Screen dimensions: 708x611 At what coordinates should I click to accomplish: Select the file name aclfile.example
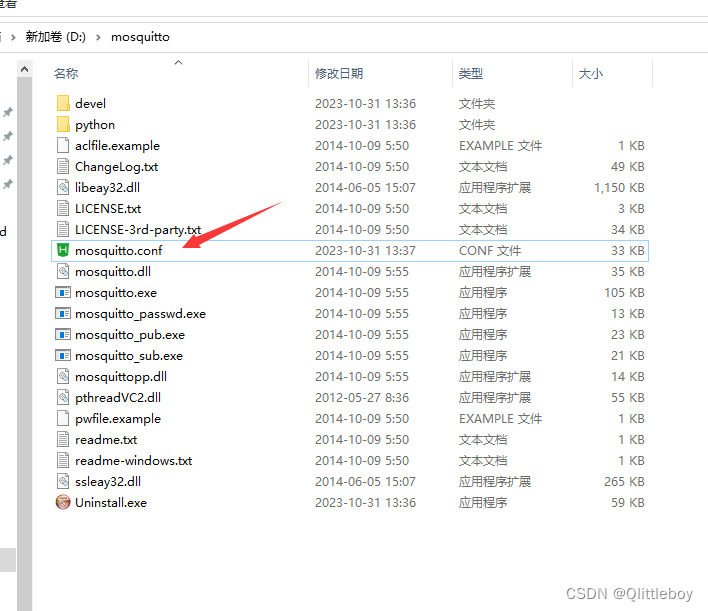click(x=117, y=145)
